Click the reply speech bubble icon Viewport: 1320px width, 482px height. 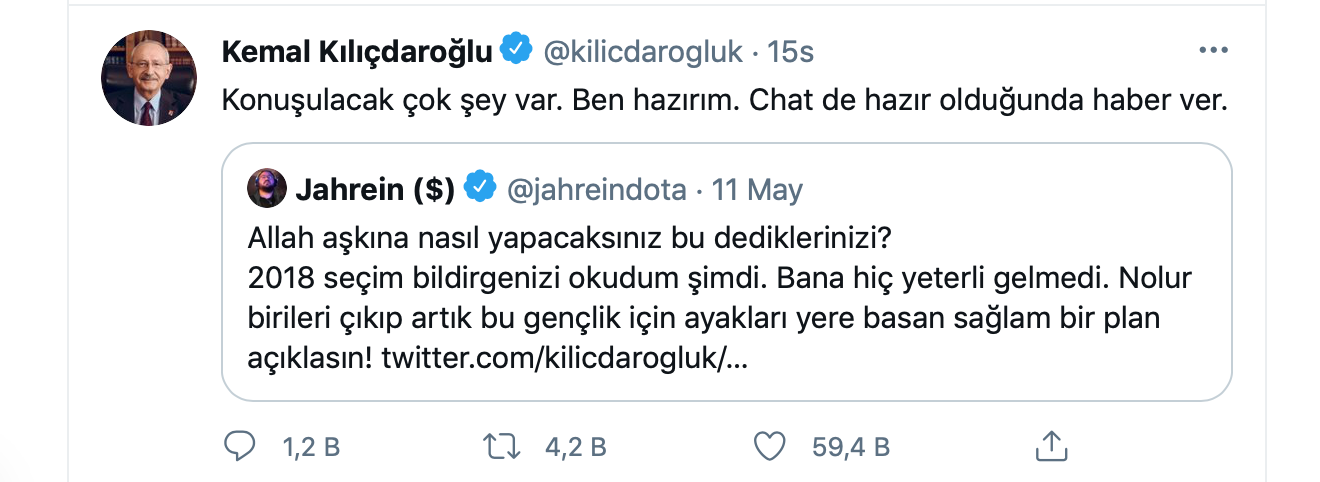tap(240, 446)
